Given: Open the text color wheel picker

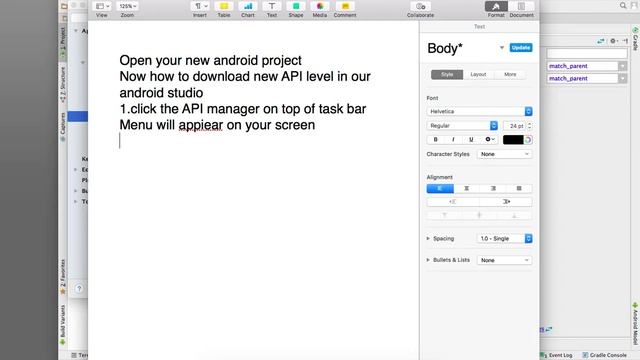Looking at the screenshot, I should 528,140.
